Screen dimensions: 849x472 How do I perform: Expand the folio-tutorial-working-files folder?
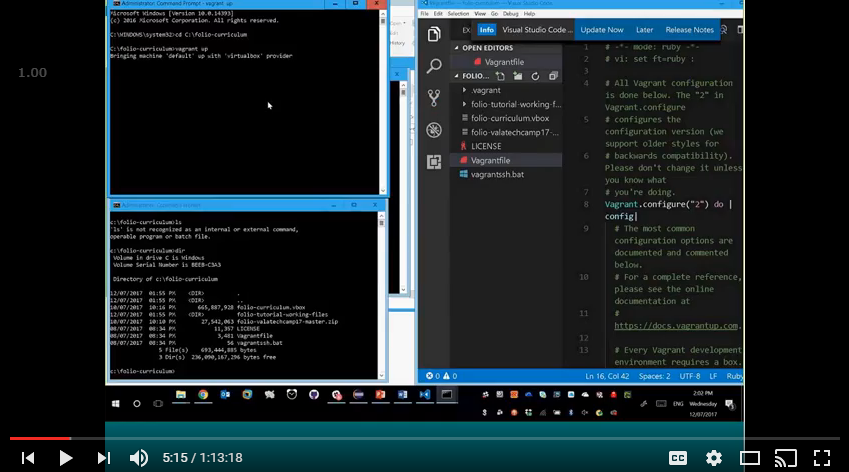coord(506,104)
